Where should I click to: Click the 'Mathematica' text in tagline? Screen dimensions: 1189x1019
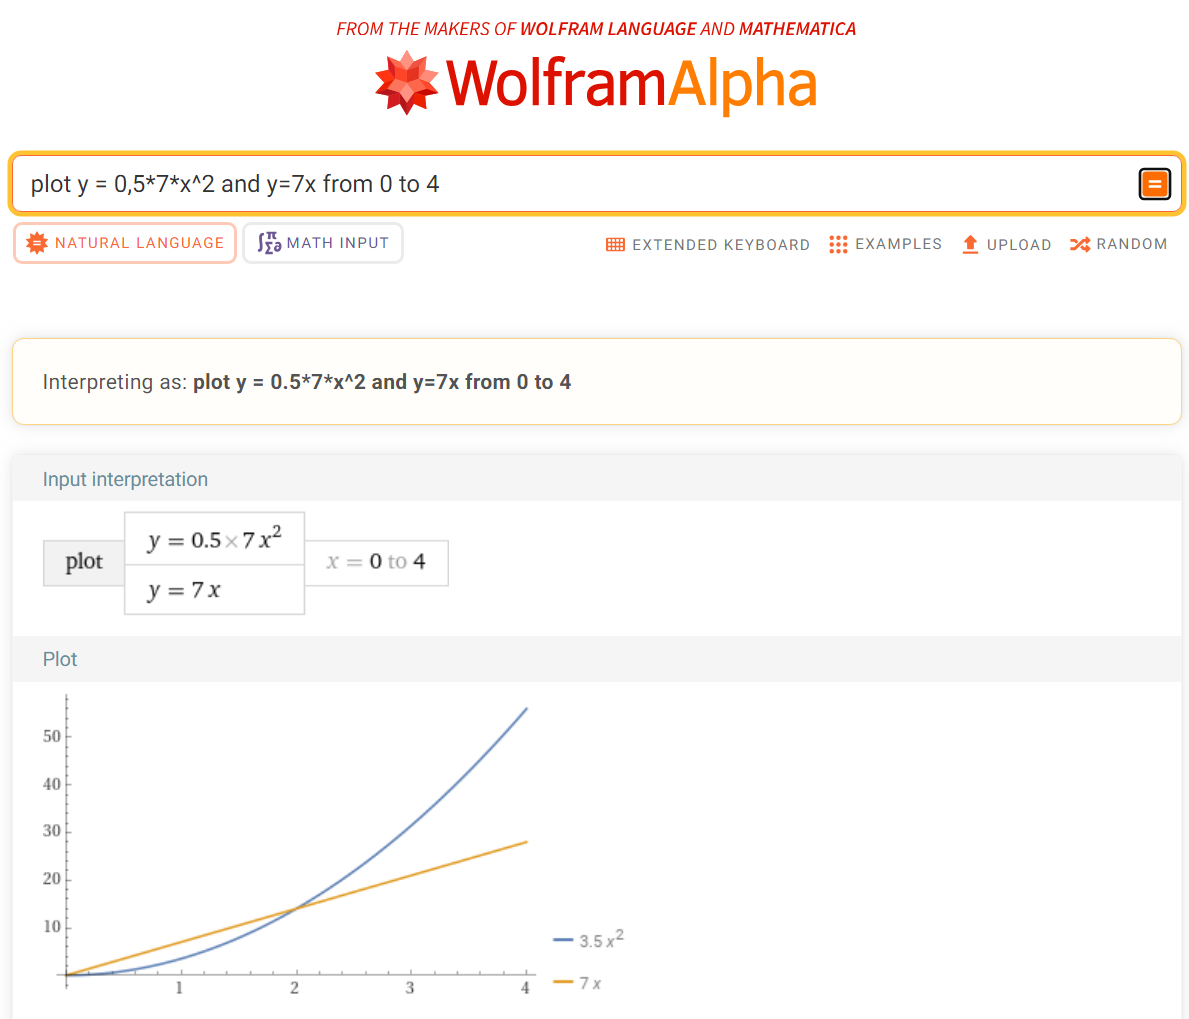point(797,29)
